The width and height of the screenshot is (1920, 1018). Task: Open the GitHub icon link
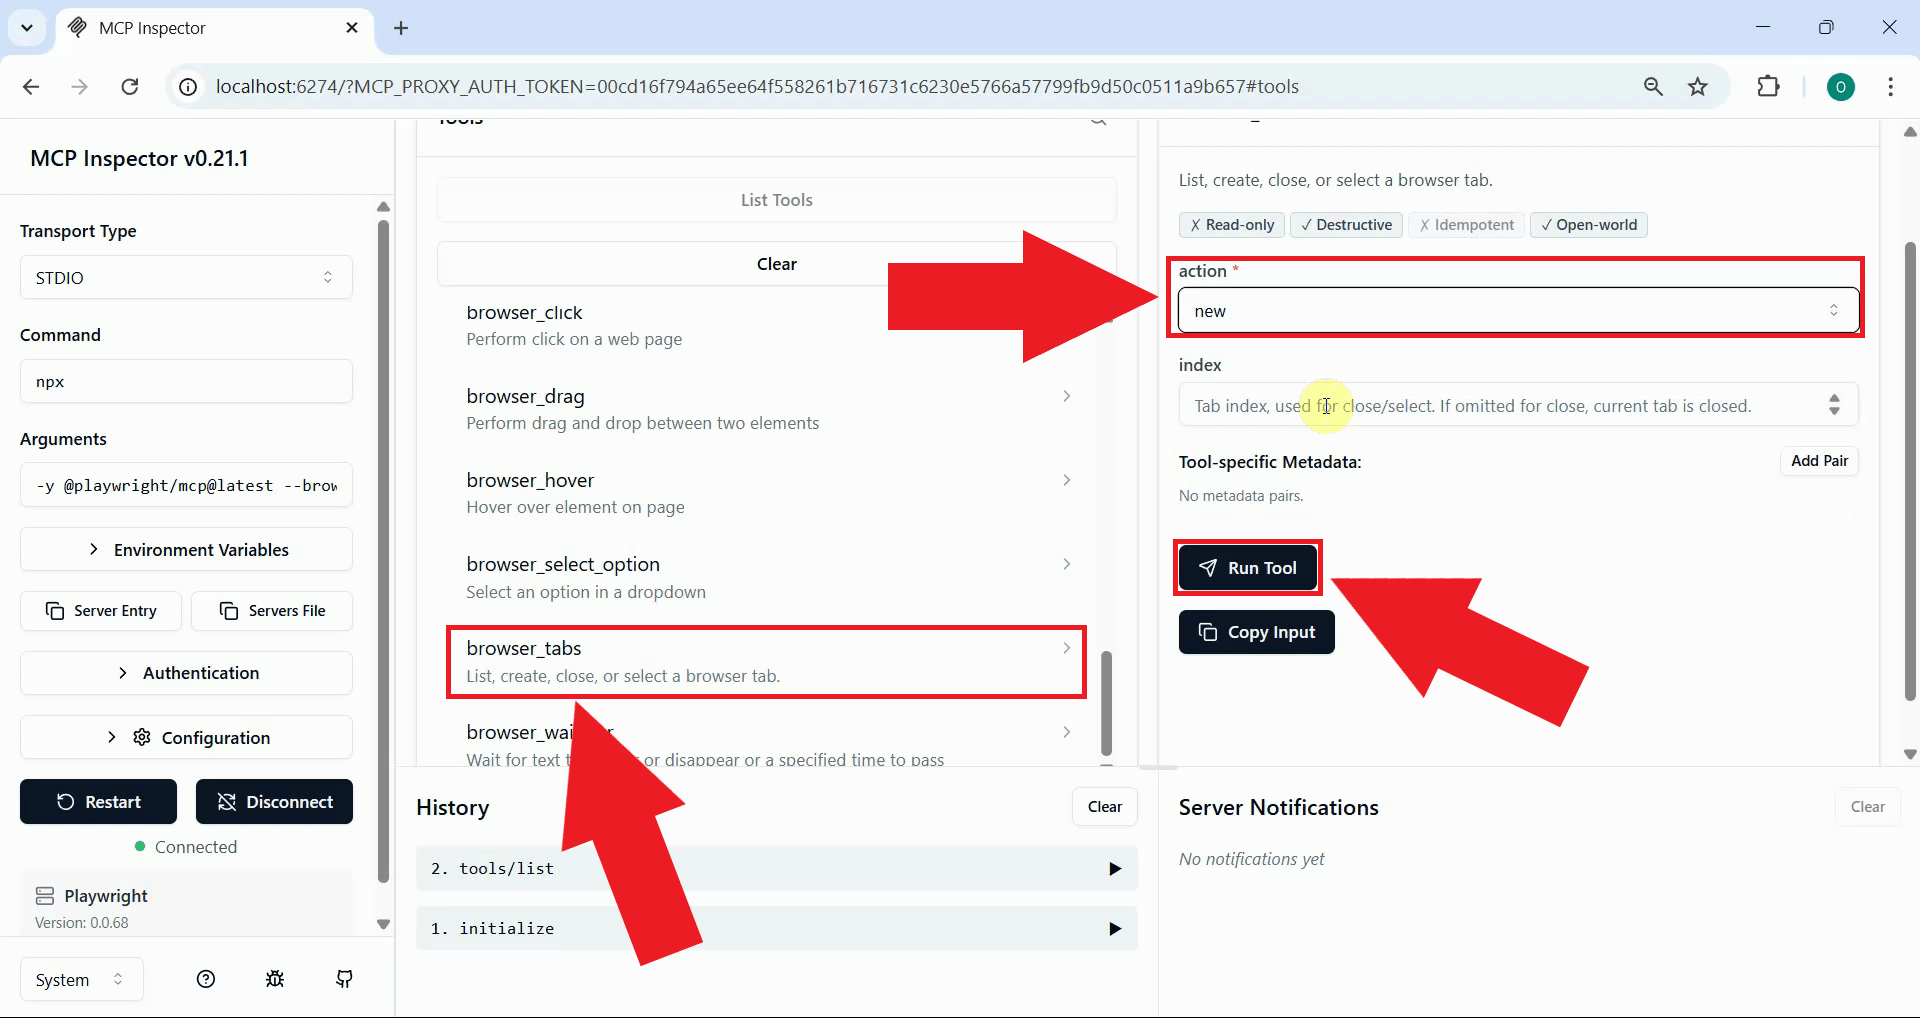[x=344, y=979]
